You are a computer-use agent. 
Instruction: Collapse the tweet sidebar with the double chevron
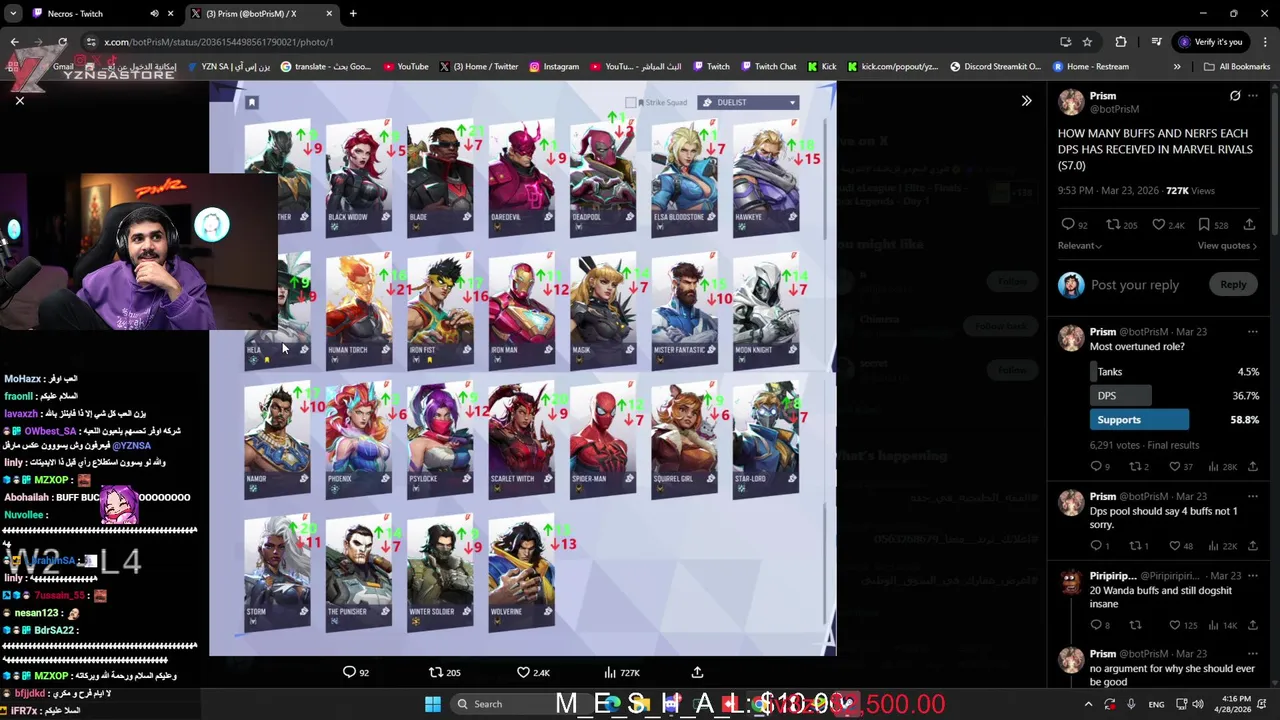(x=1026, y=101)
